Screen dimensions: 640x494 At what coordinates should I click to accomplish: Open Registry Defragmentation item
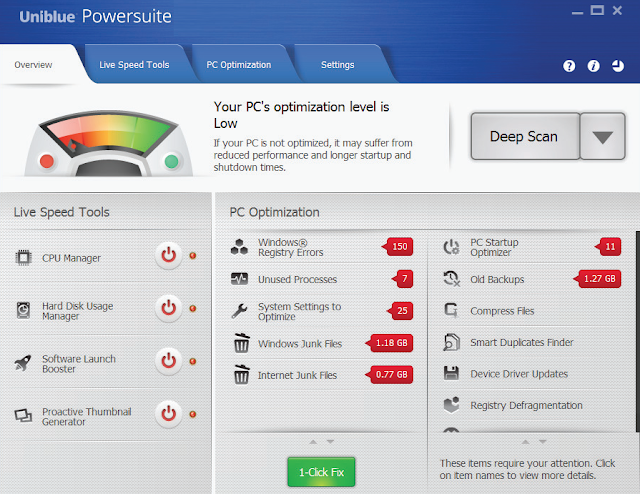tap(526, 405)
